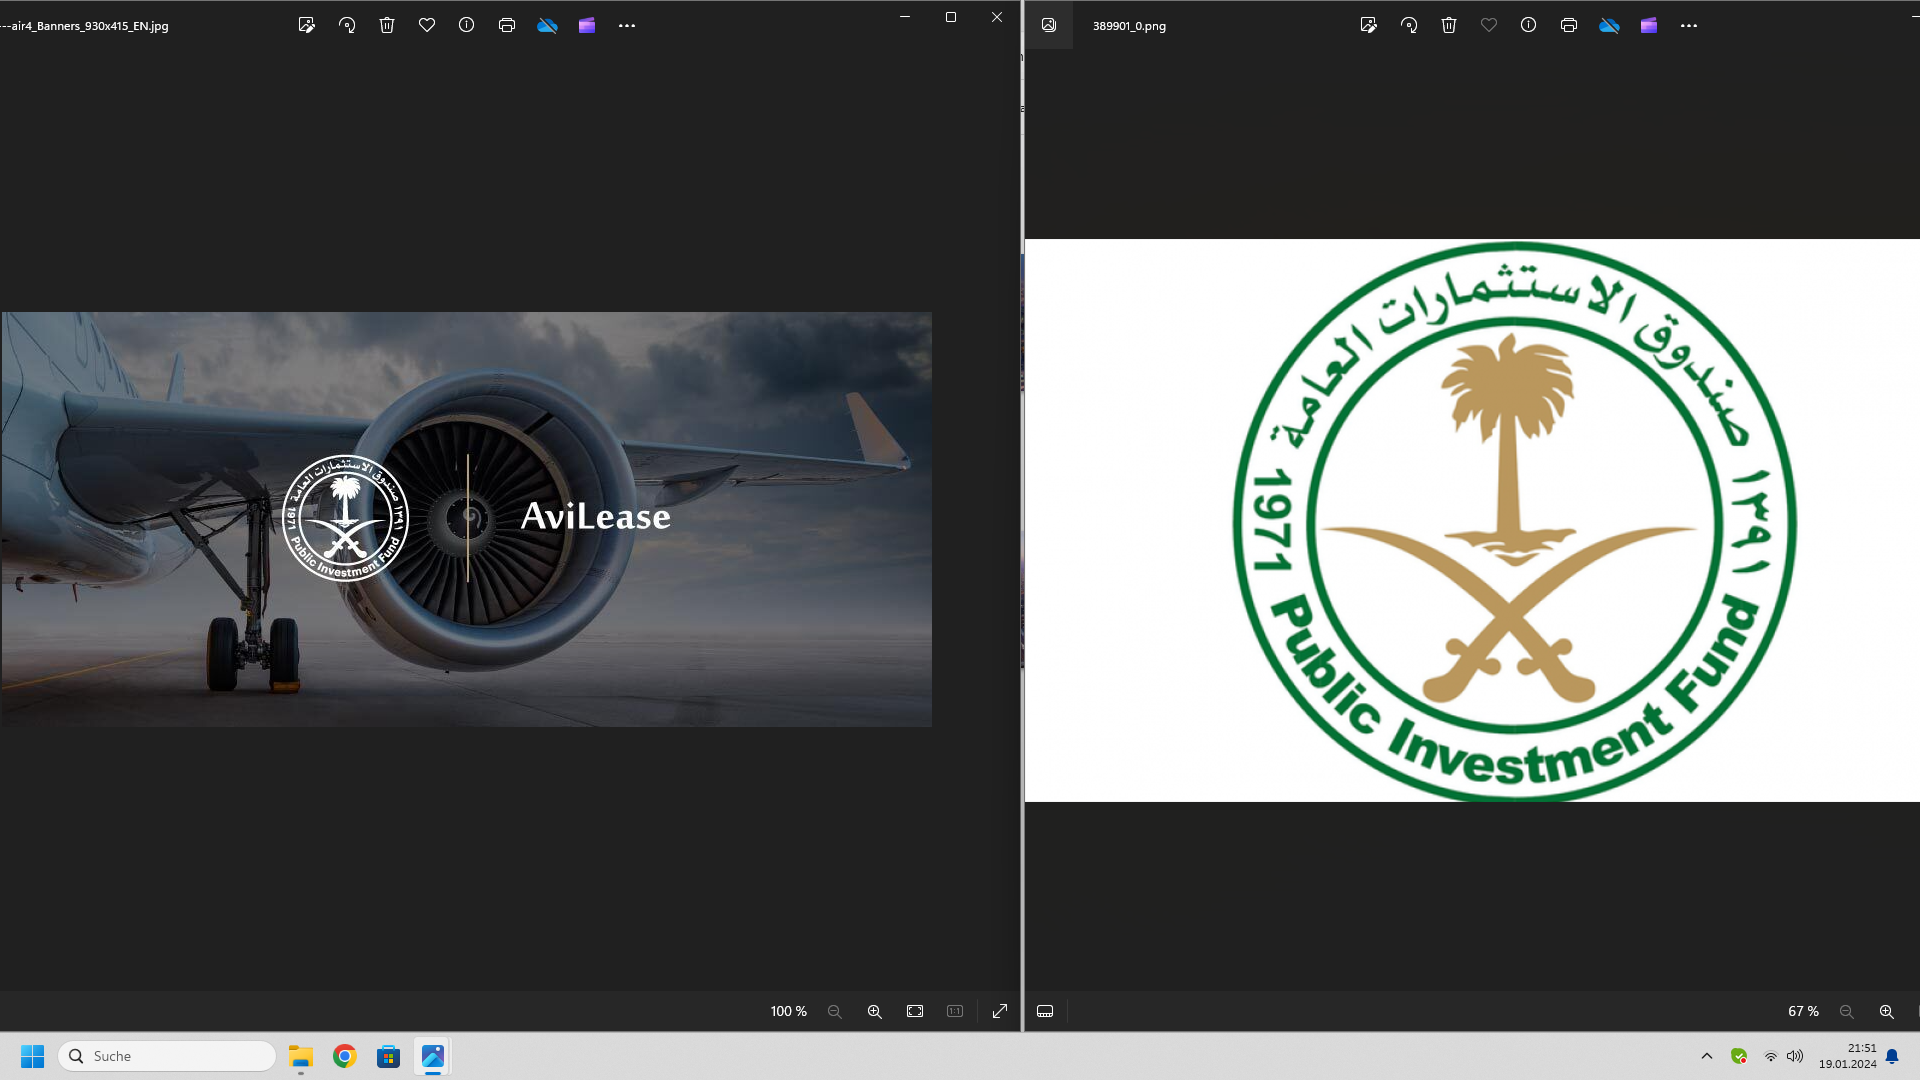Screen dimensions: 1920x1080
Task: Click the 389901_0.png file name
Action: point(1129,26)
